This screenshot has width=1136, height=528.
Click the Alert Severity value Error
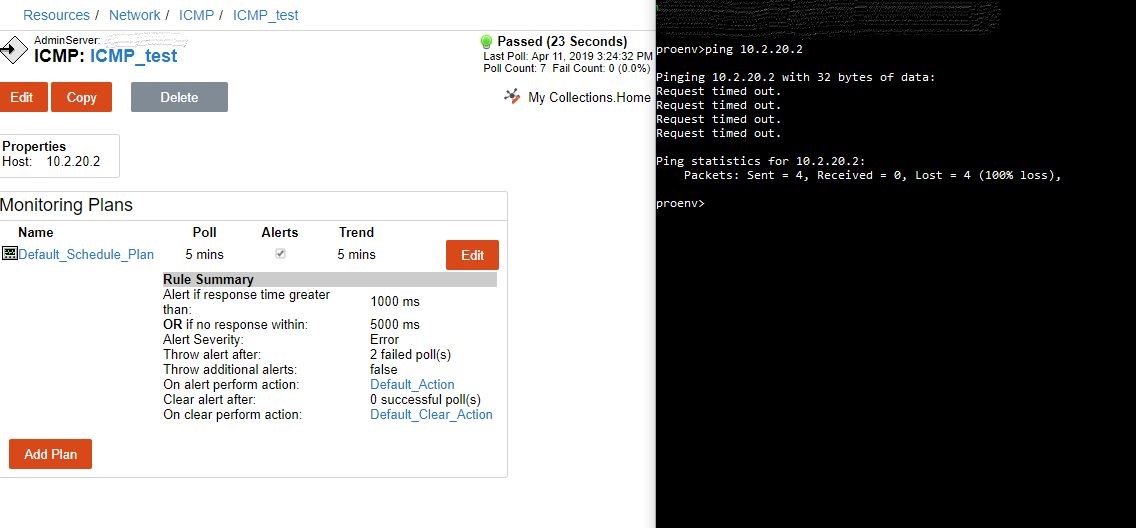pos(385,340)
